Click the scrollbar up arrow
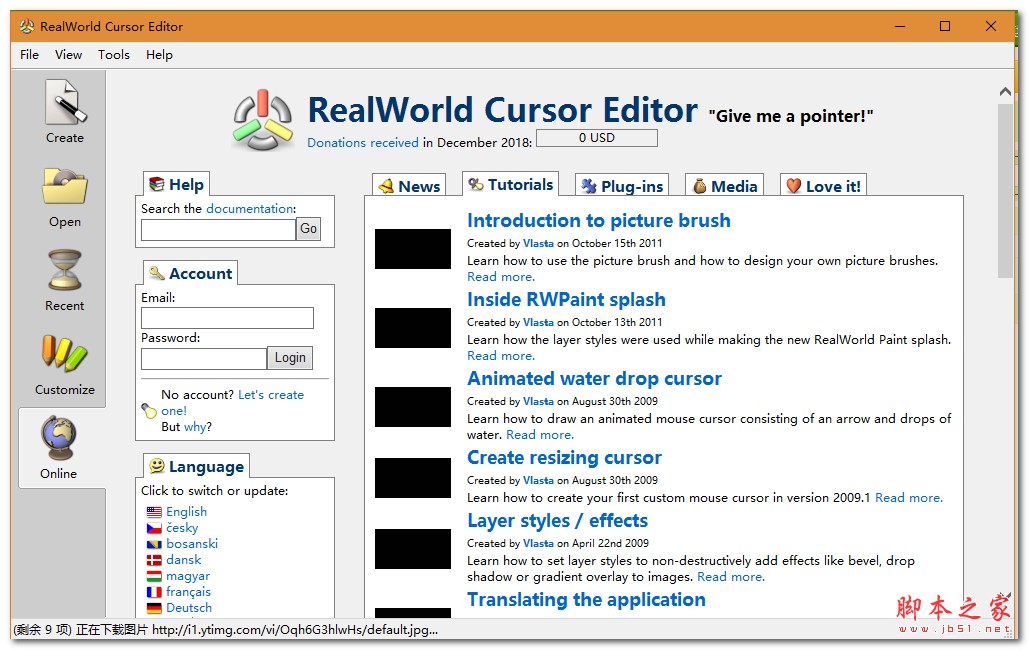 pos(1005,93)
